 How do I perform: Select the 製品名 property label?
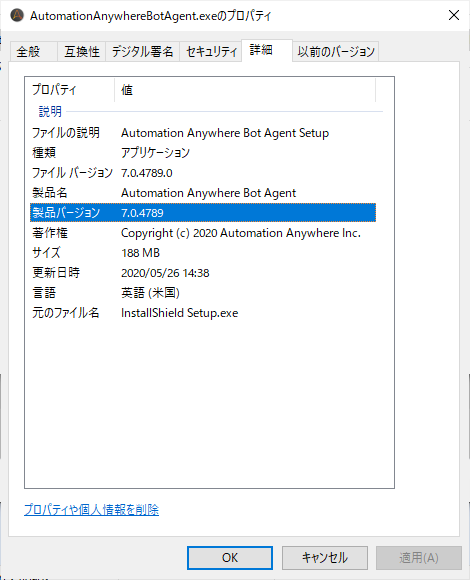coord(50,193)
